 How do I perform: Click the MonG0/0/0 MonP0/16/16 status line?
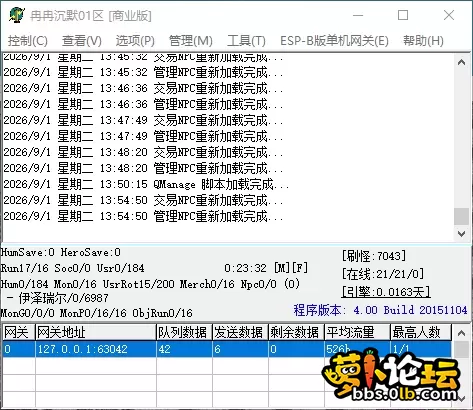97,313
